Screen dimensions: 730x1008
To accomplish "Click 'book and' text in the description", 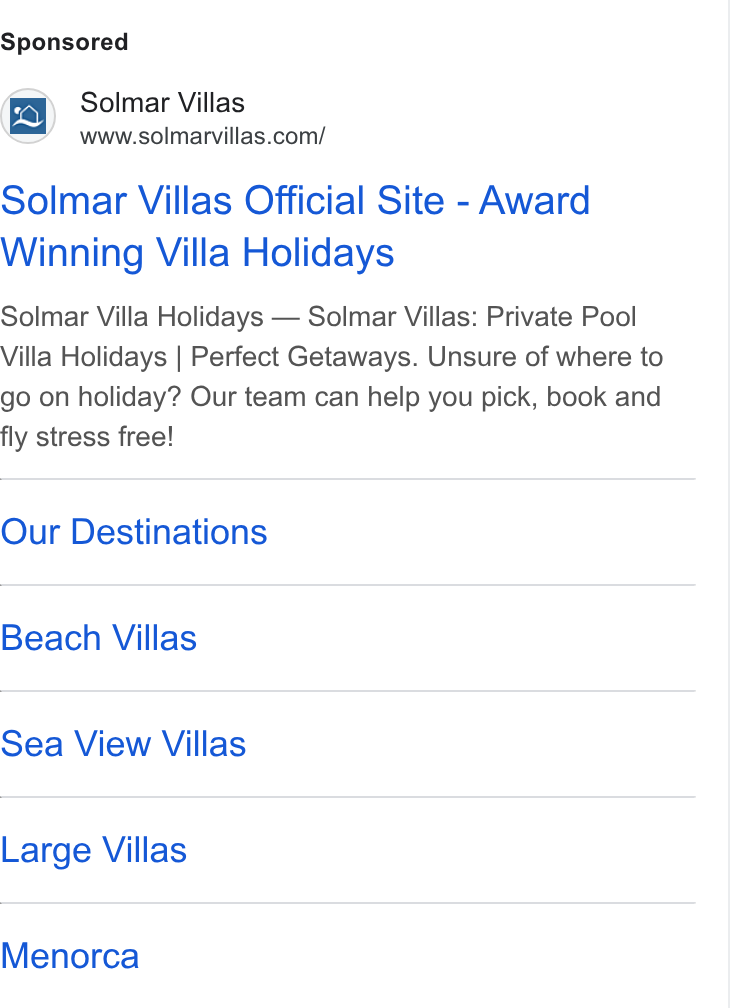I will coord(603,397).
